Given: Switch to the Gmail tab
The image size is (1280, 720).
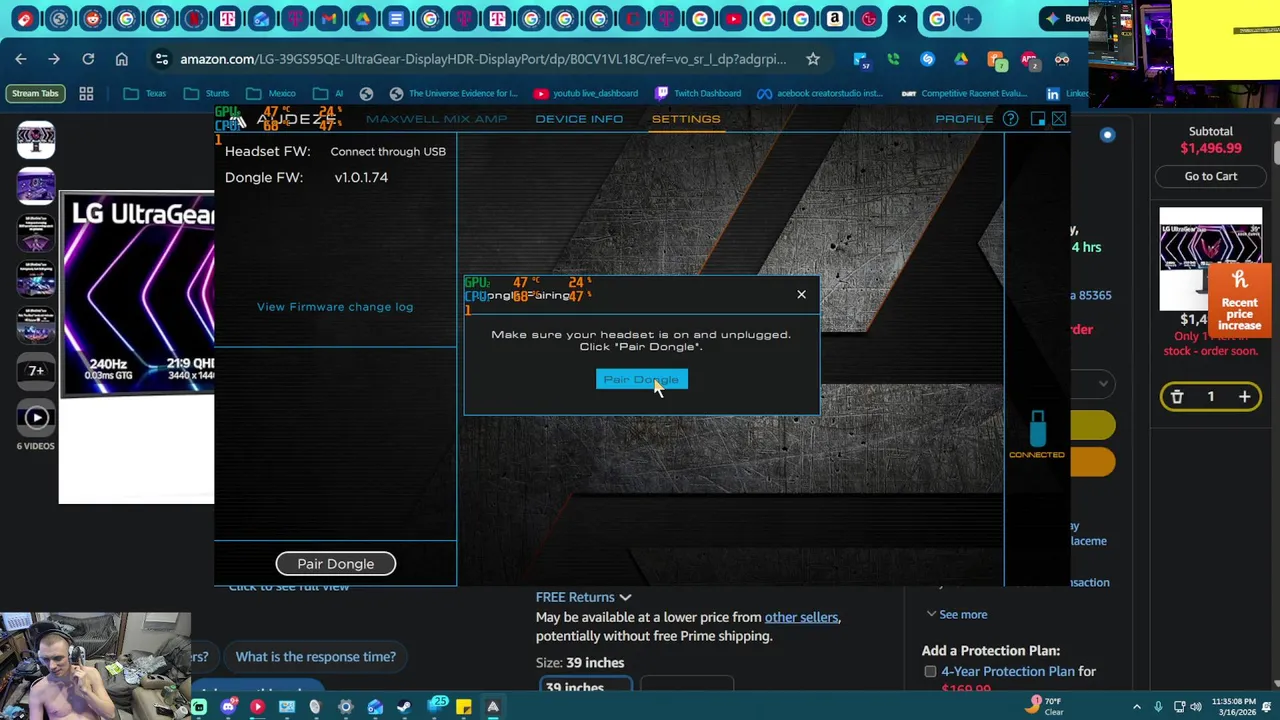Looking at the screenshot, I should (328, 18).
